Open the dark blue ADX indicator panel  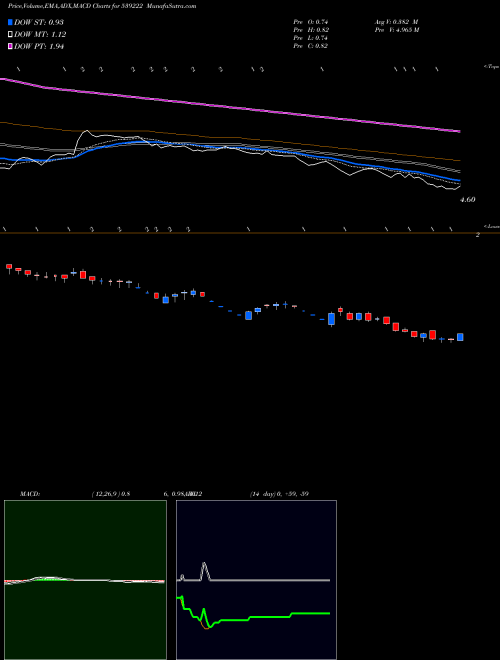click(x=256, y=580)
